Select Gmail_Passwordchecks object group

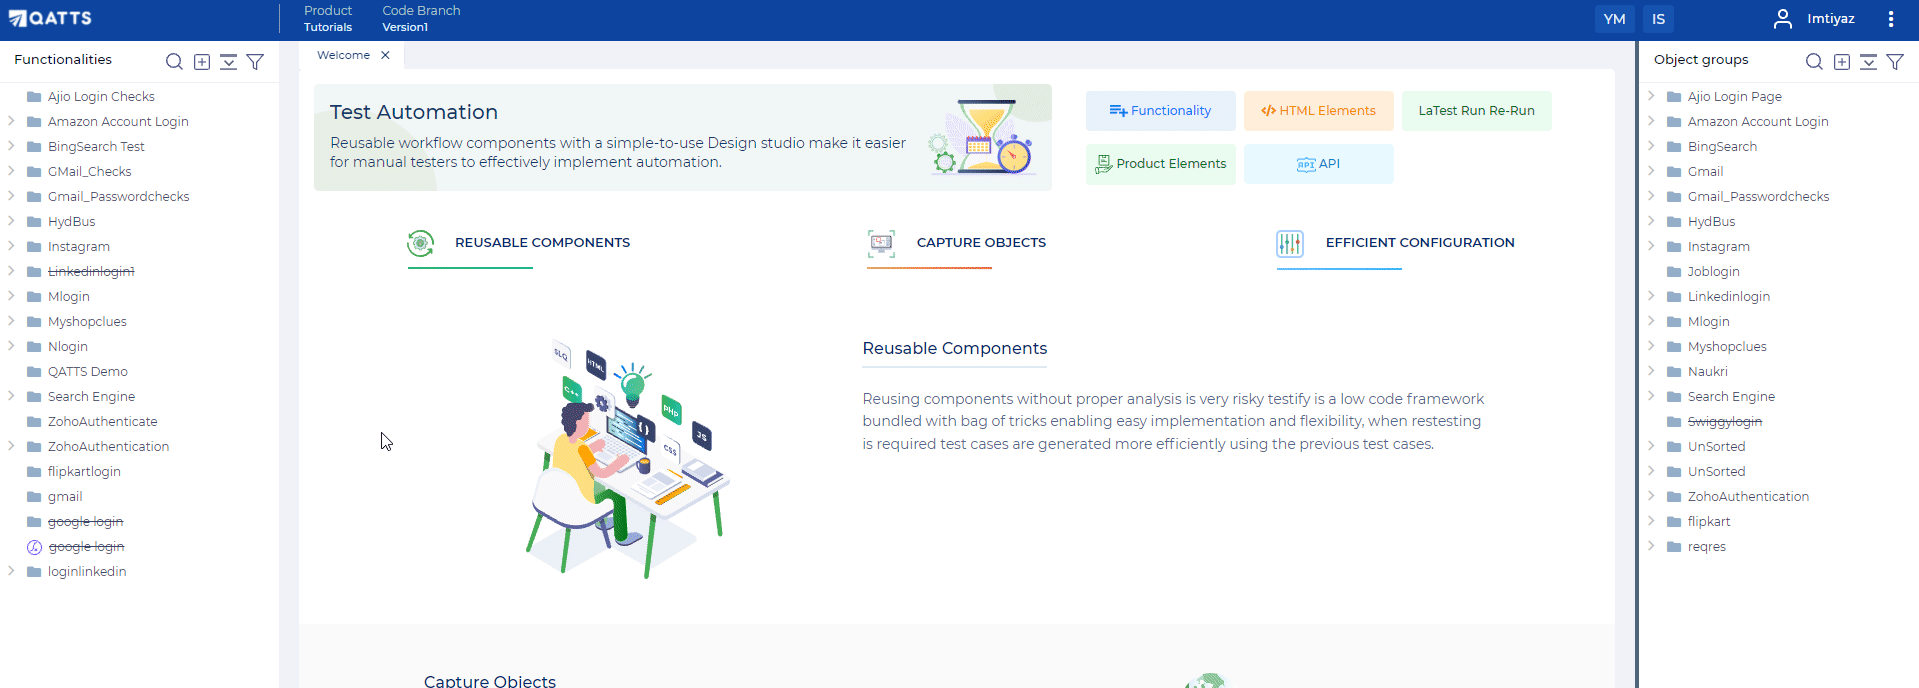click(x=1758, y=197)
